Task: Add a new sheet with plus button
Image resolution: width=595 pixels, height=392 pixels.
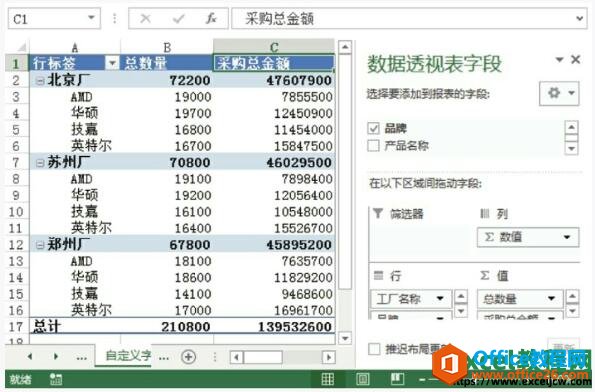Action: (189, 357)
